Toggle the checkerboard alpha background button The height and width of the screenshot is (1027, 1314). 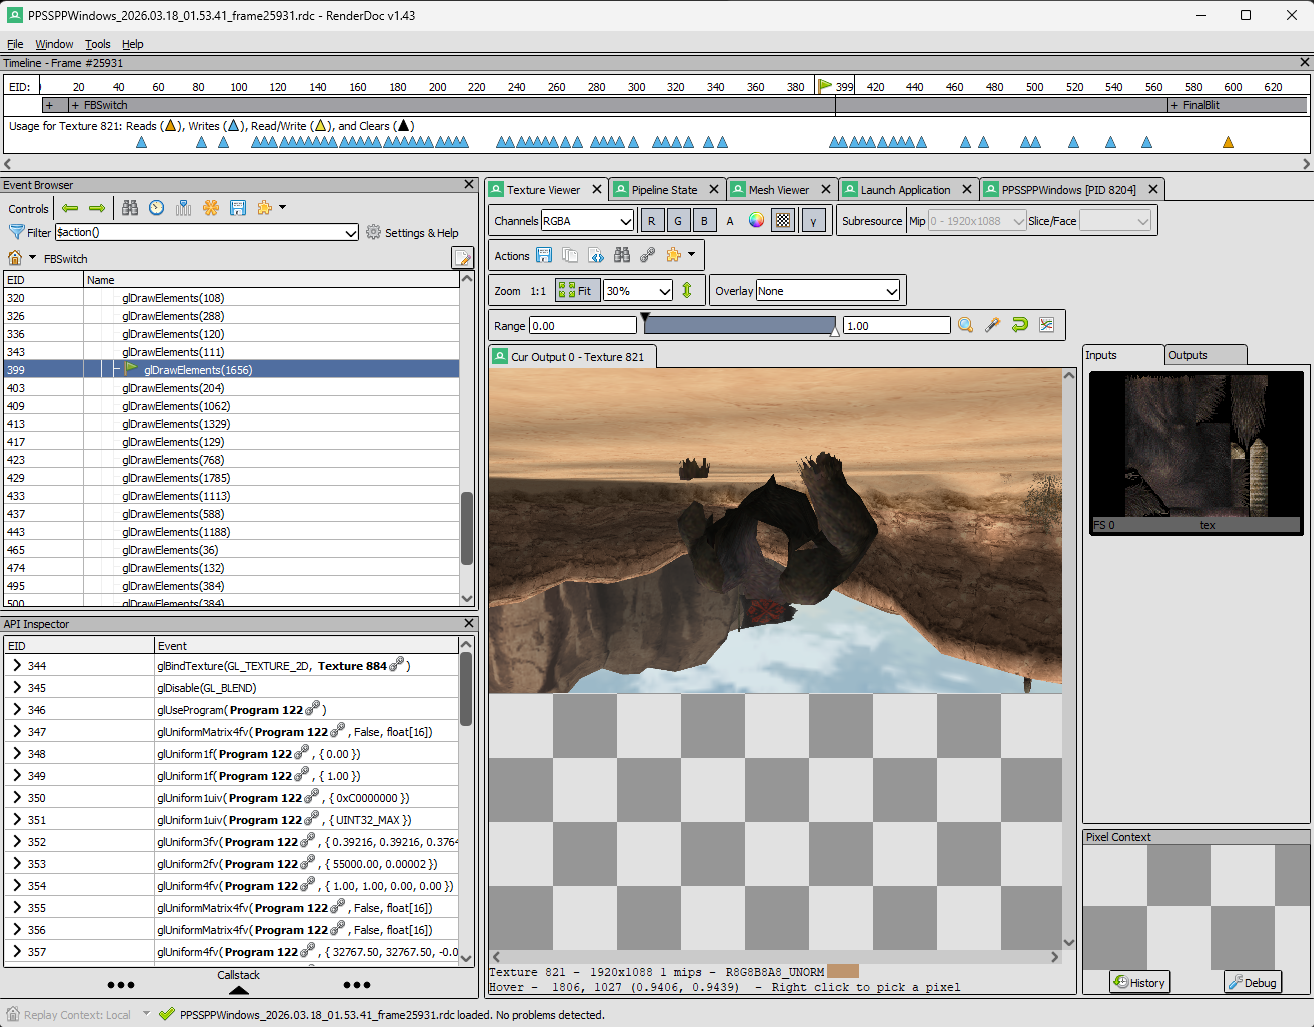coord(783,221)
